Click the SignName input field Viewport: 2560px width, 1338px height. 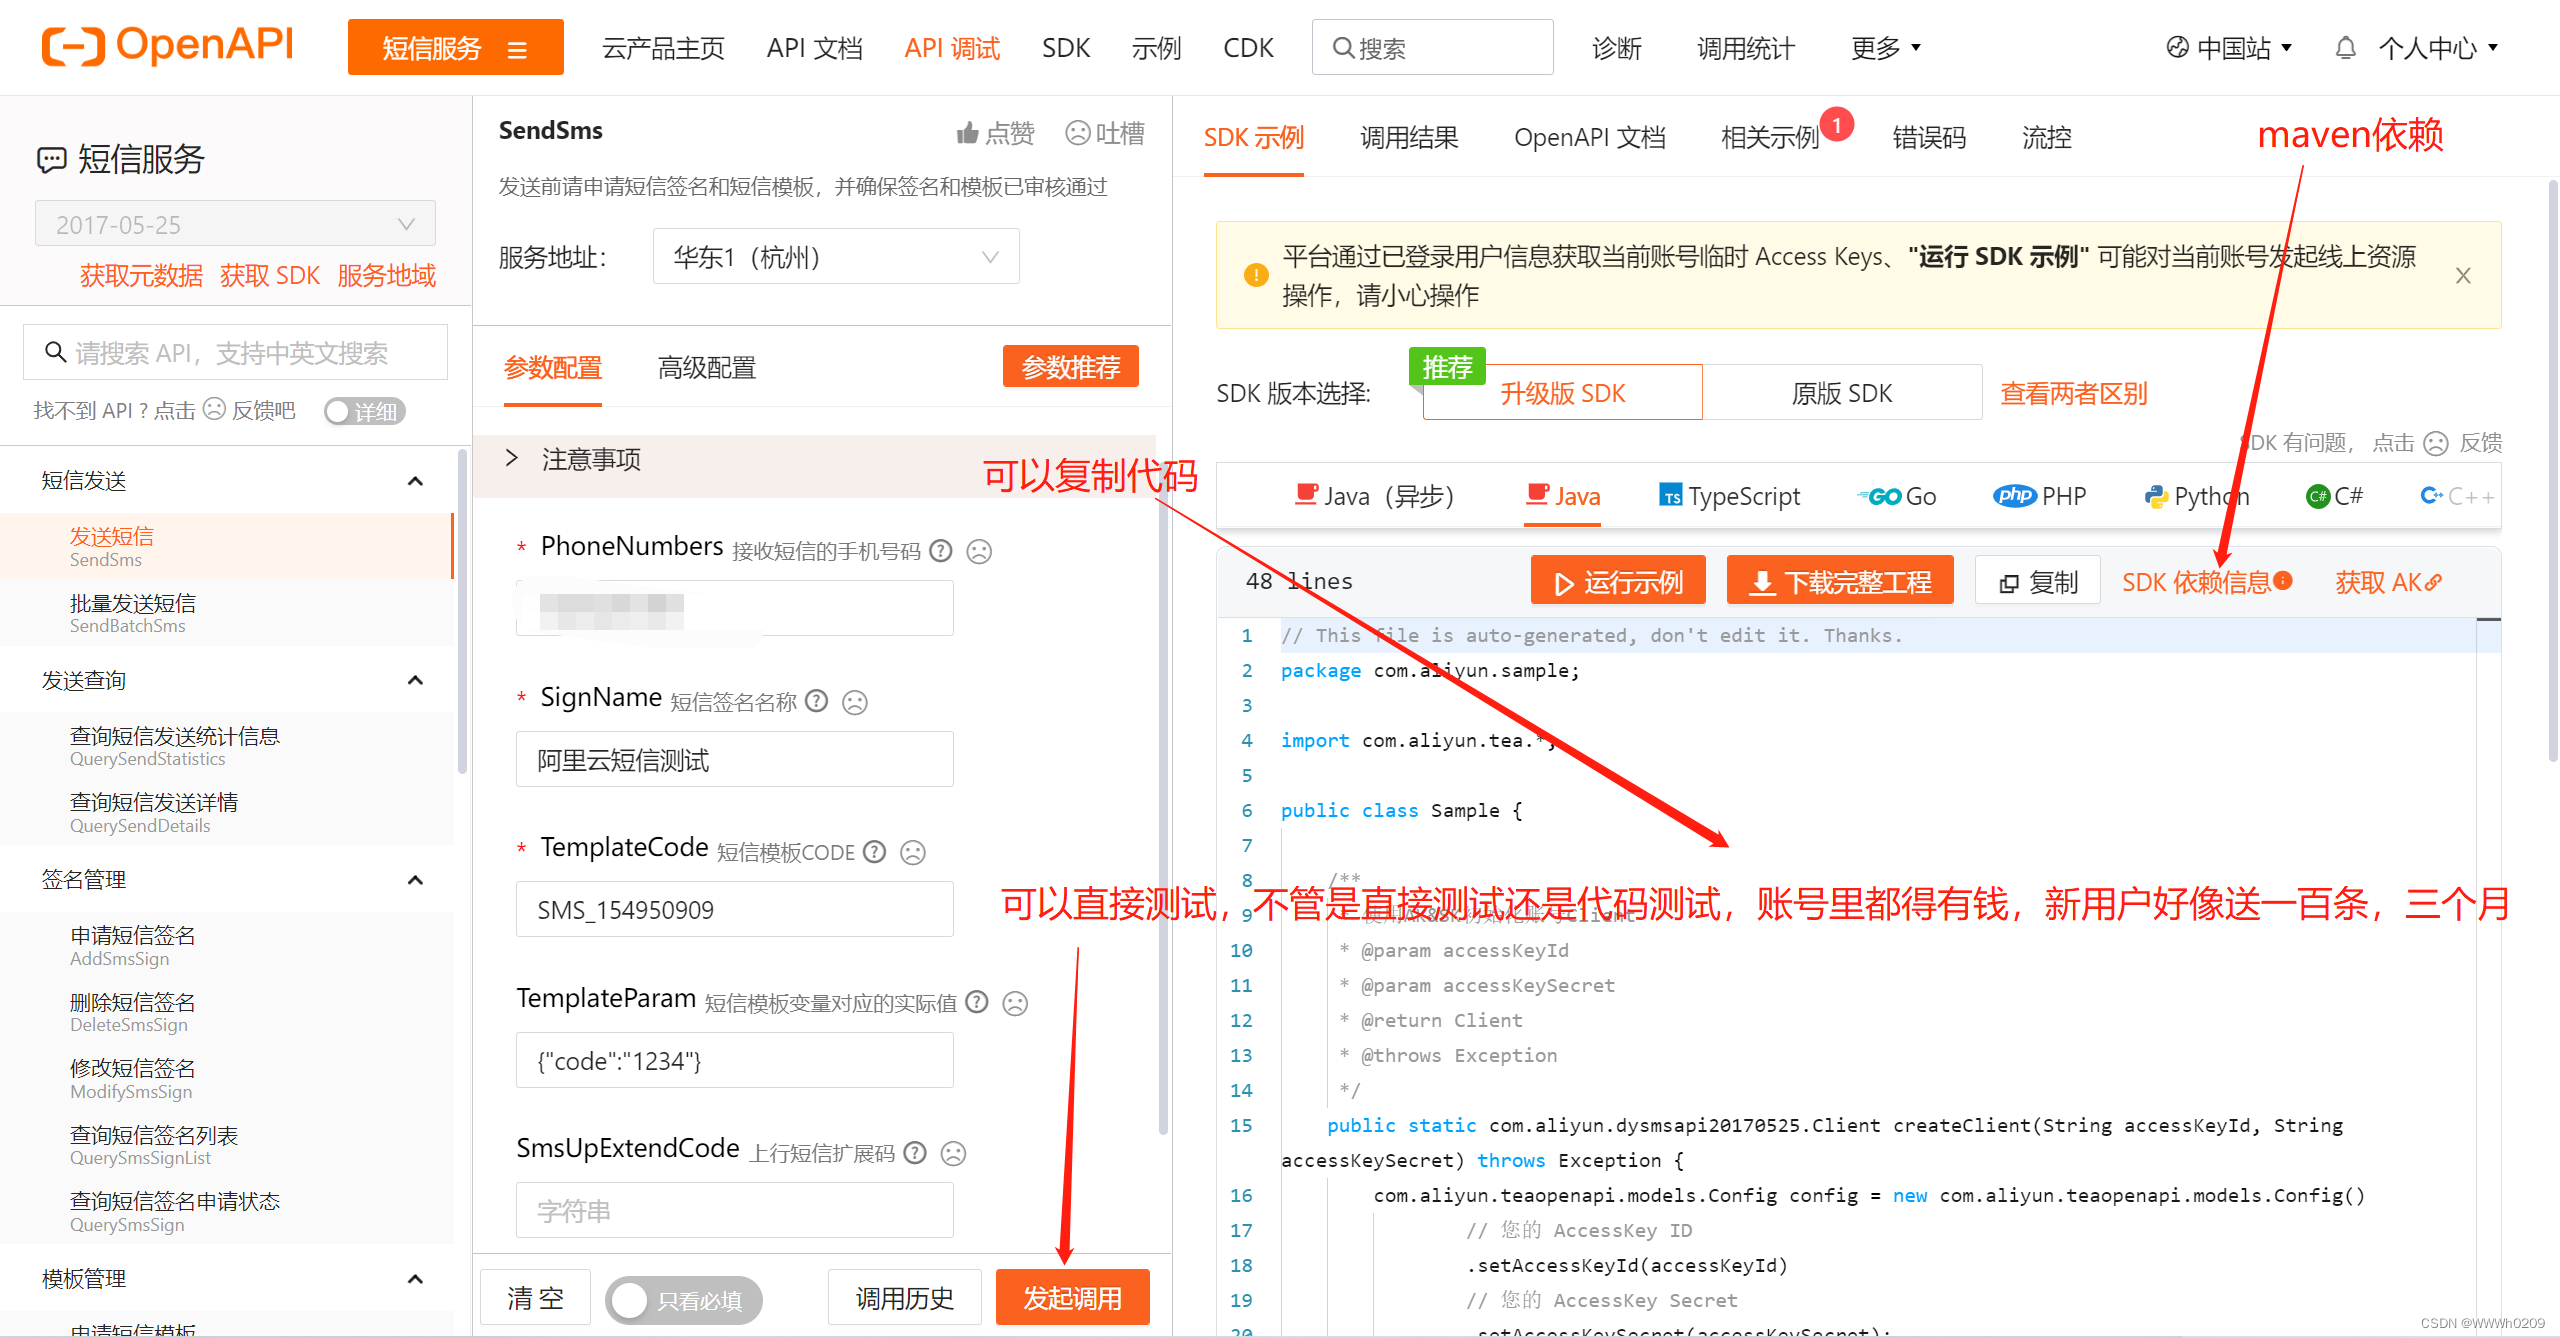point(734,759)
